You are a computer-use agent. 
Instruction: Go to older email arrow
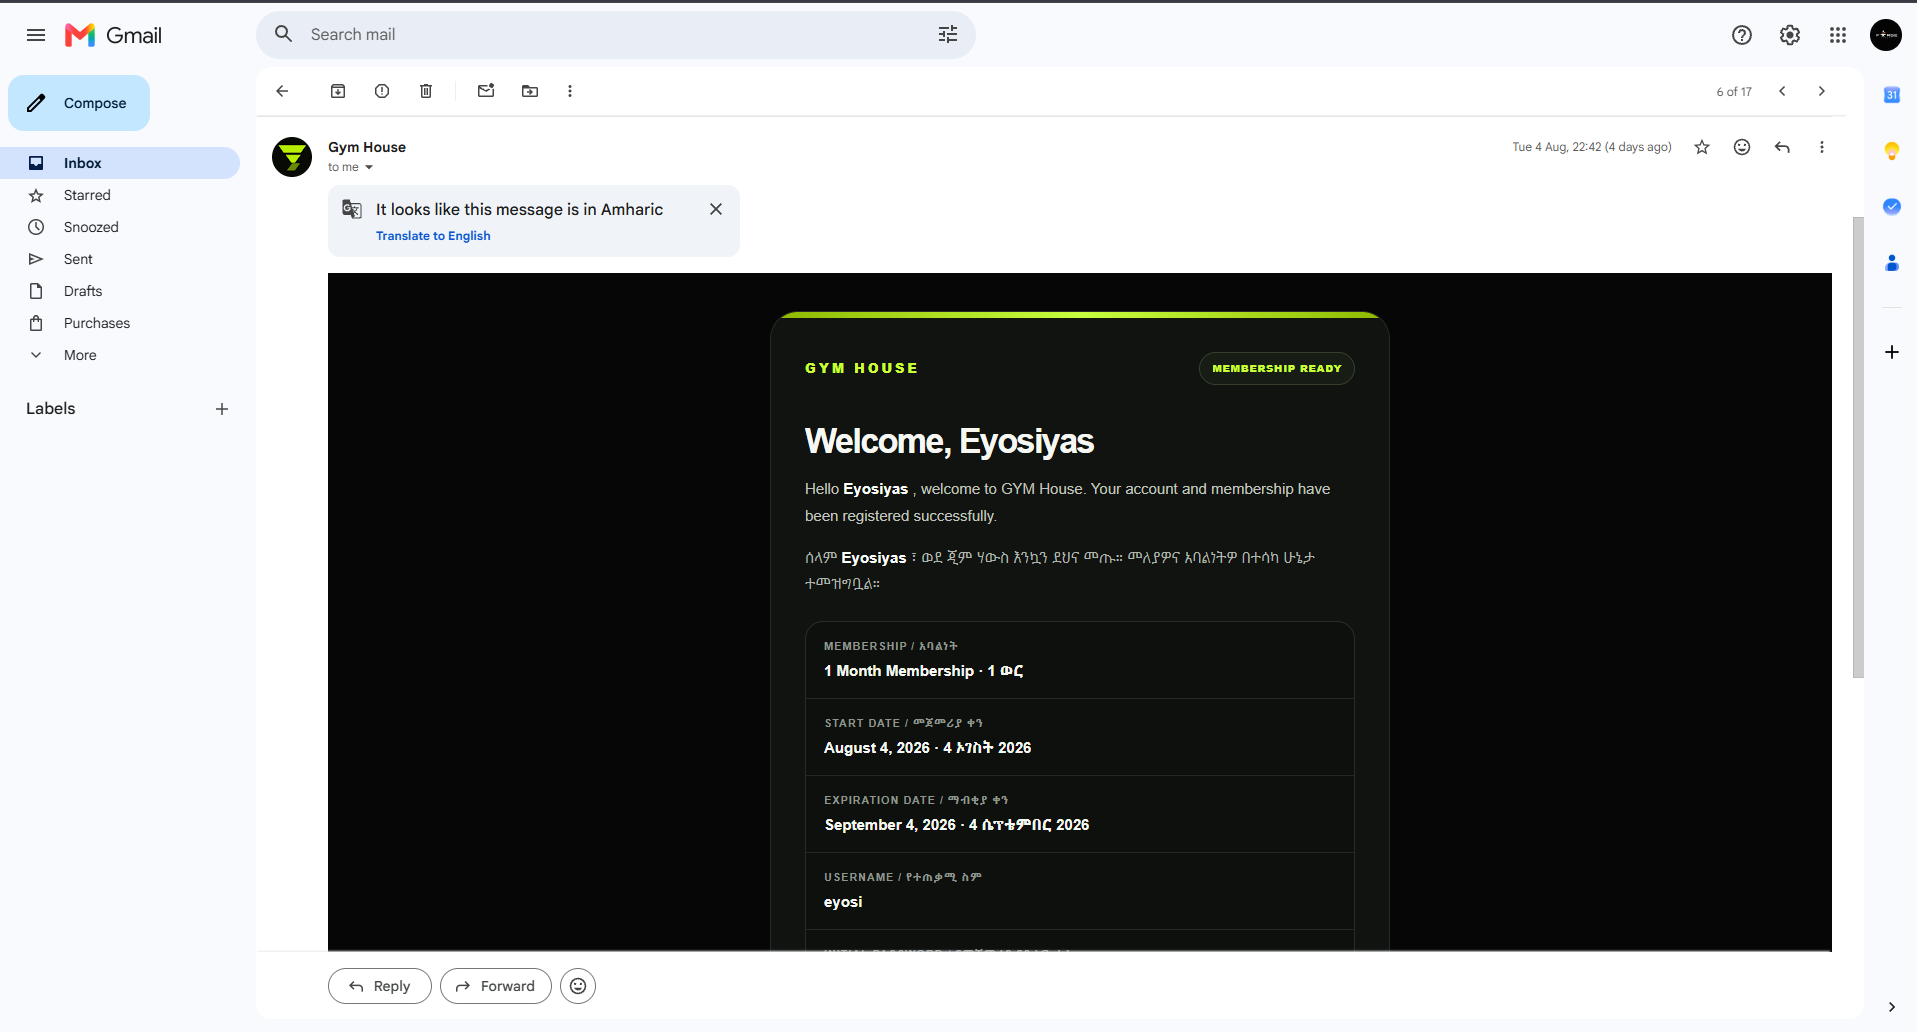point(1822,91)
